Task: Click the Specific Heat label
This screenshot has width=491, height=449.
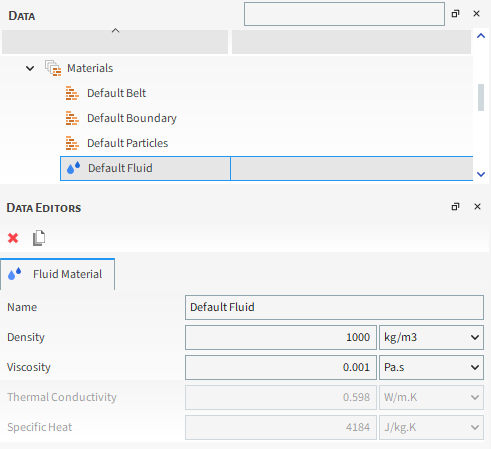Action: tap(40, 427)
